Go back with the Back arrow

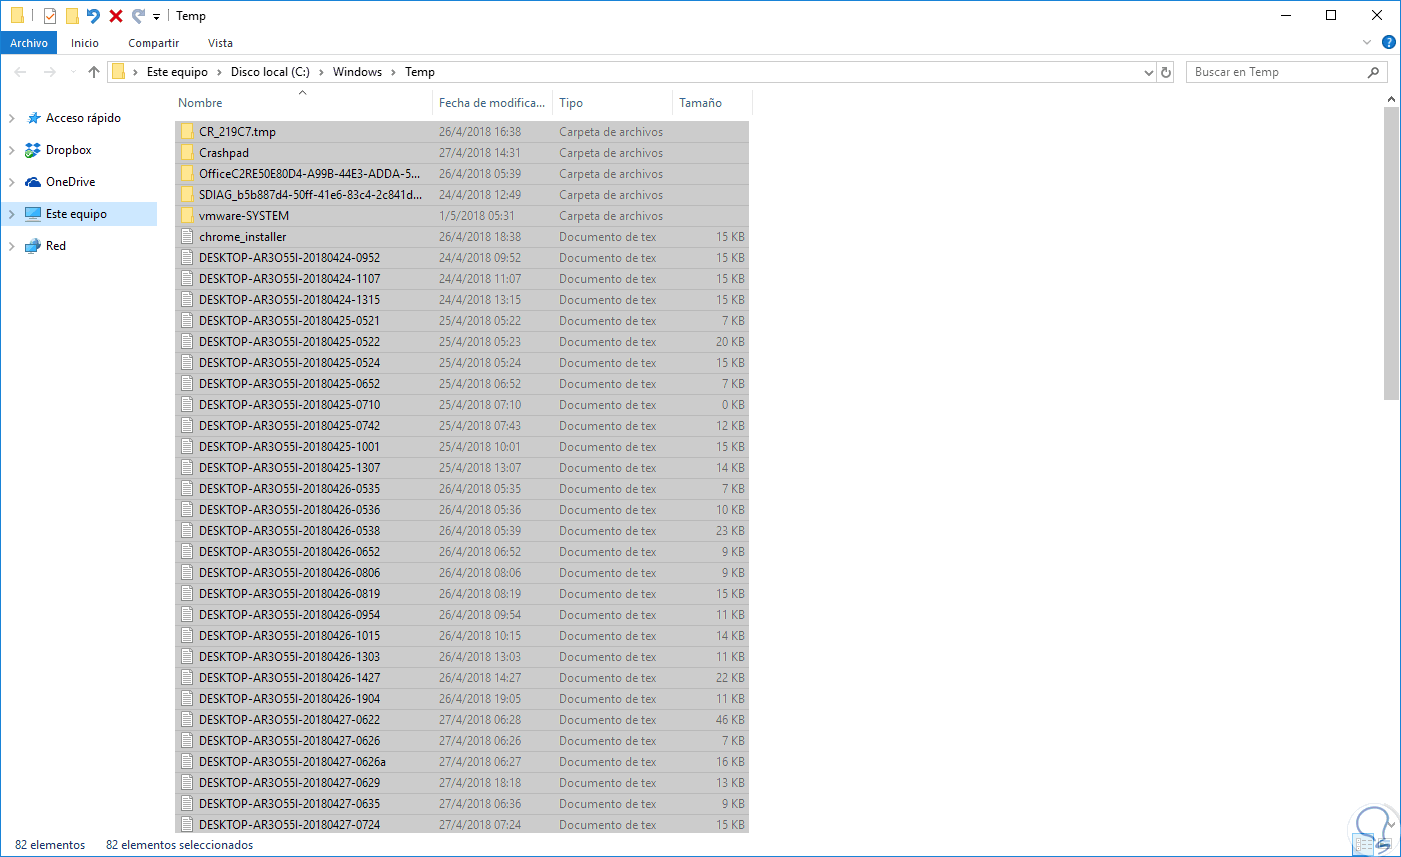tap(20, 72)
